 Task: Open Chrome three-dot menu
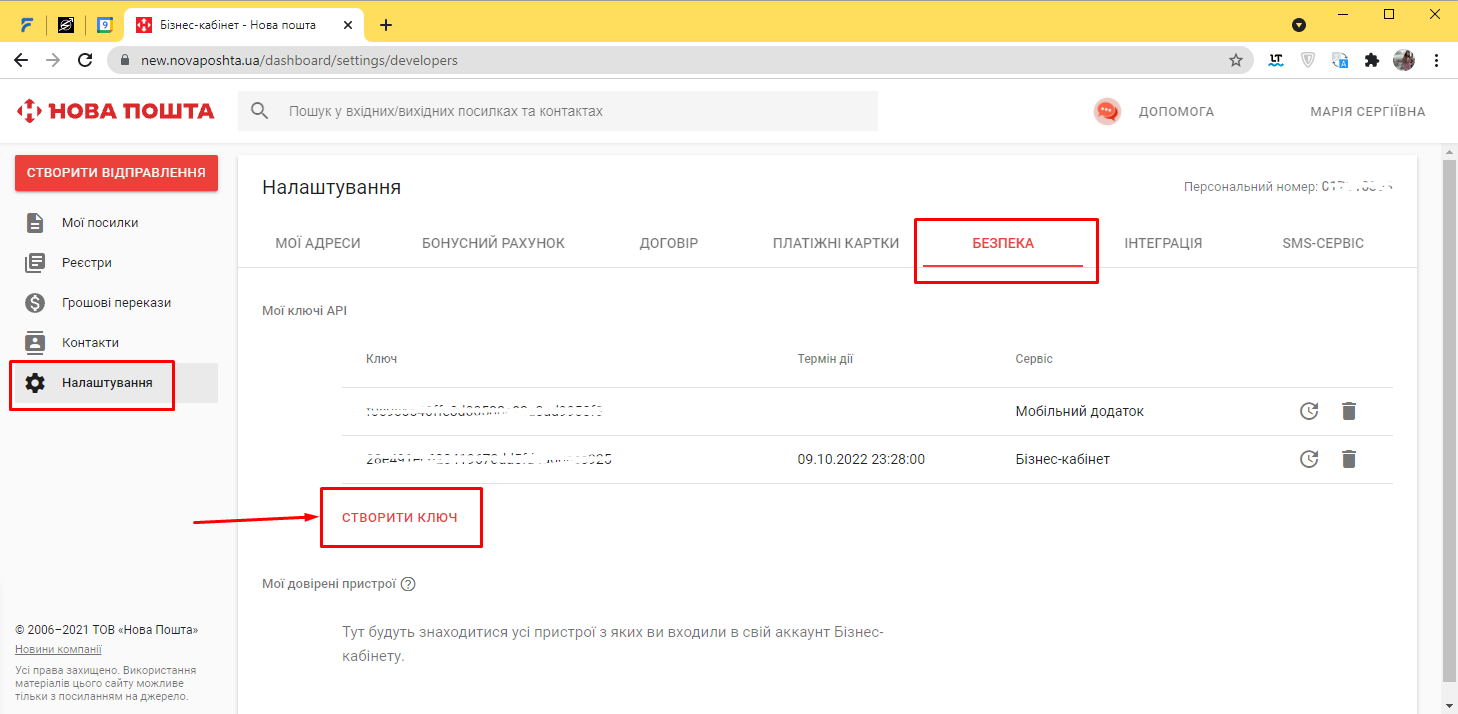click(x=1436, y=60)
